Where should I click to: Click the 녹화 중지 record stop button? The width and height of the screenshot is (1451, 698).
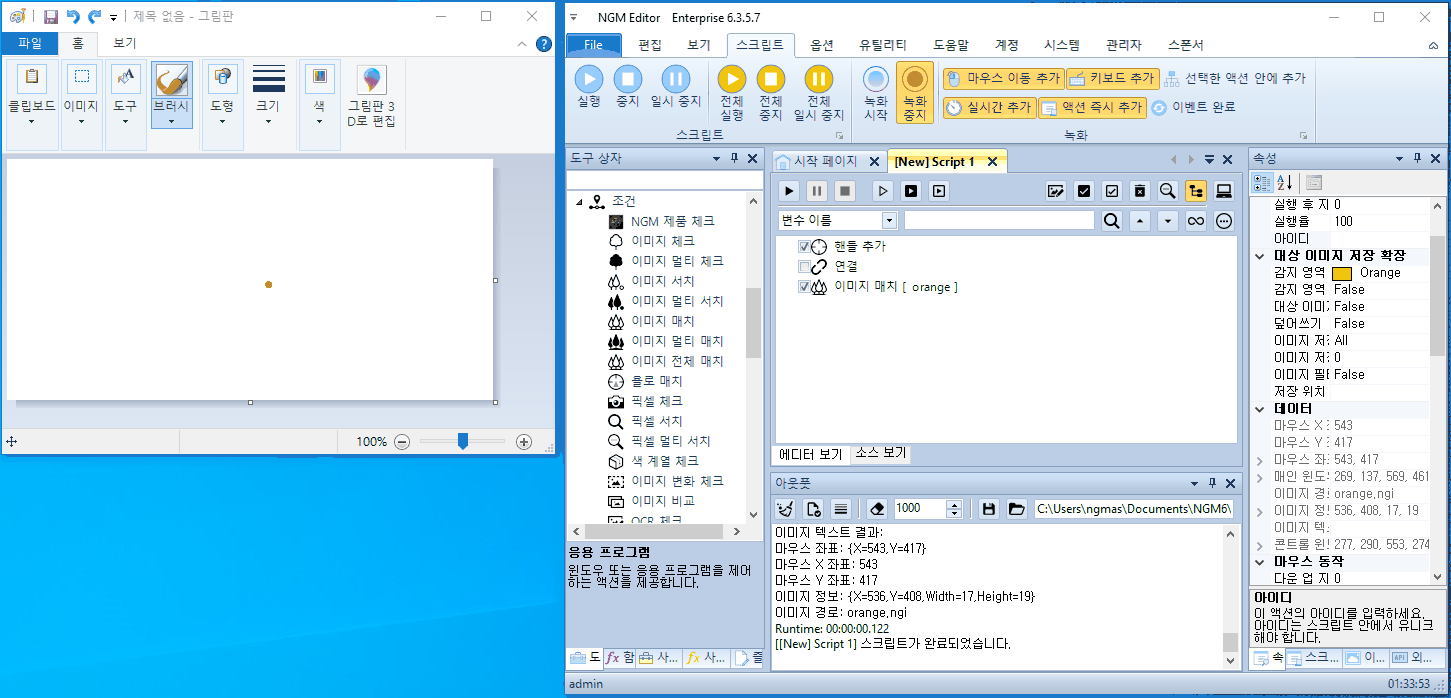914,93
